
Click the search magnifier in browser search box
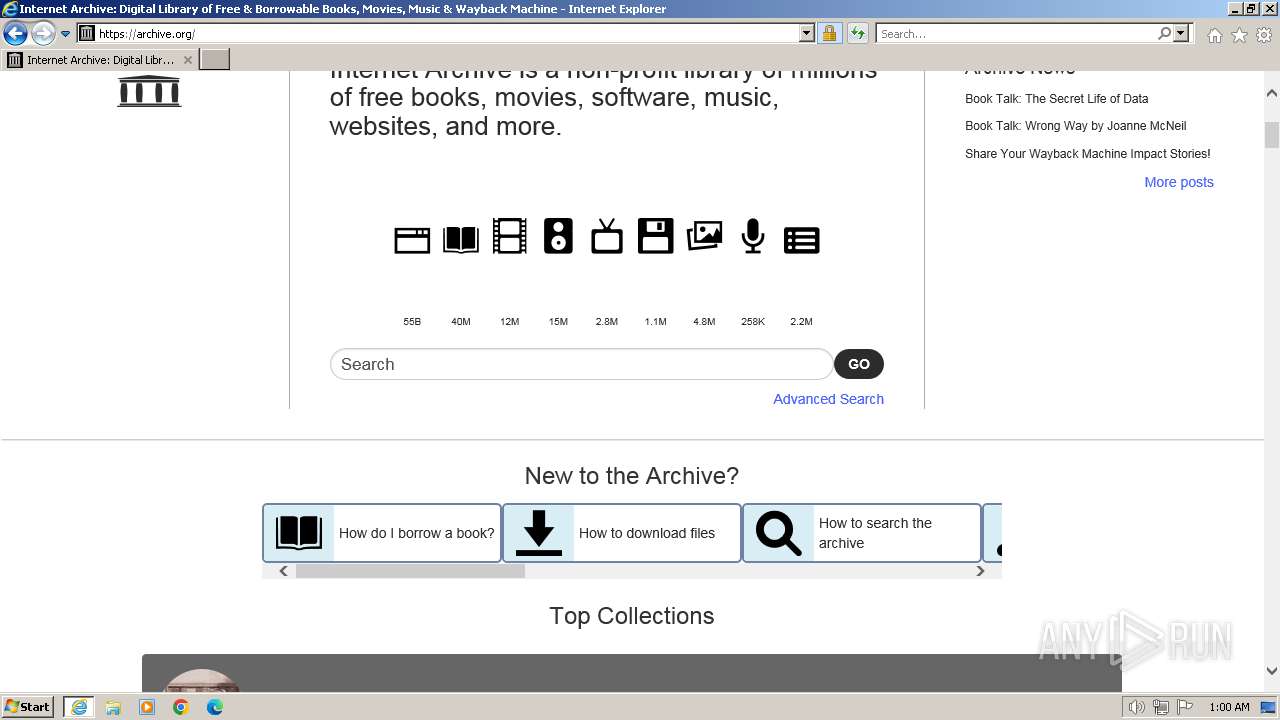[1164, 33]
